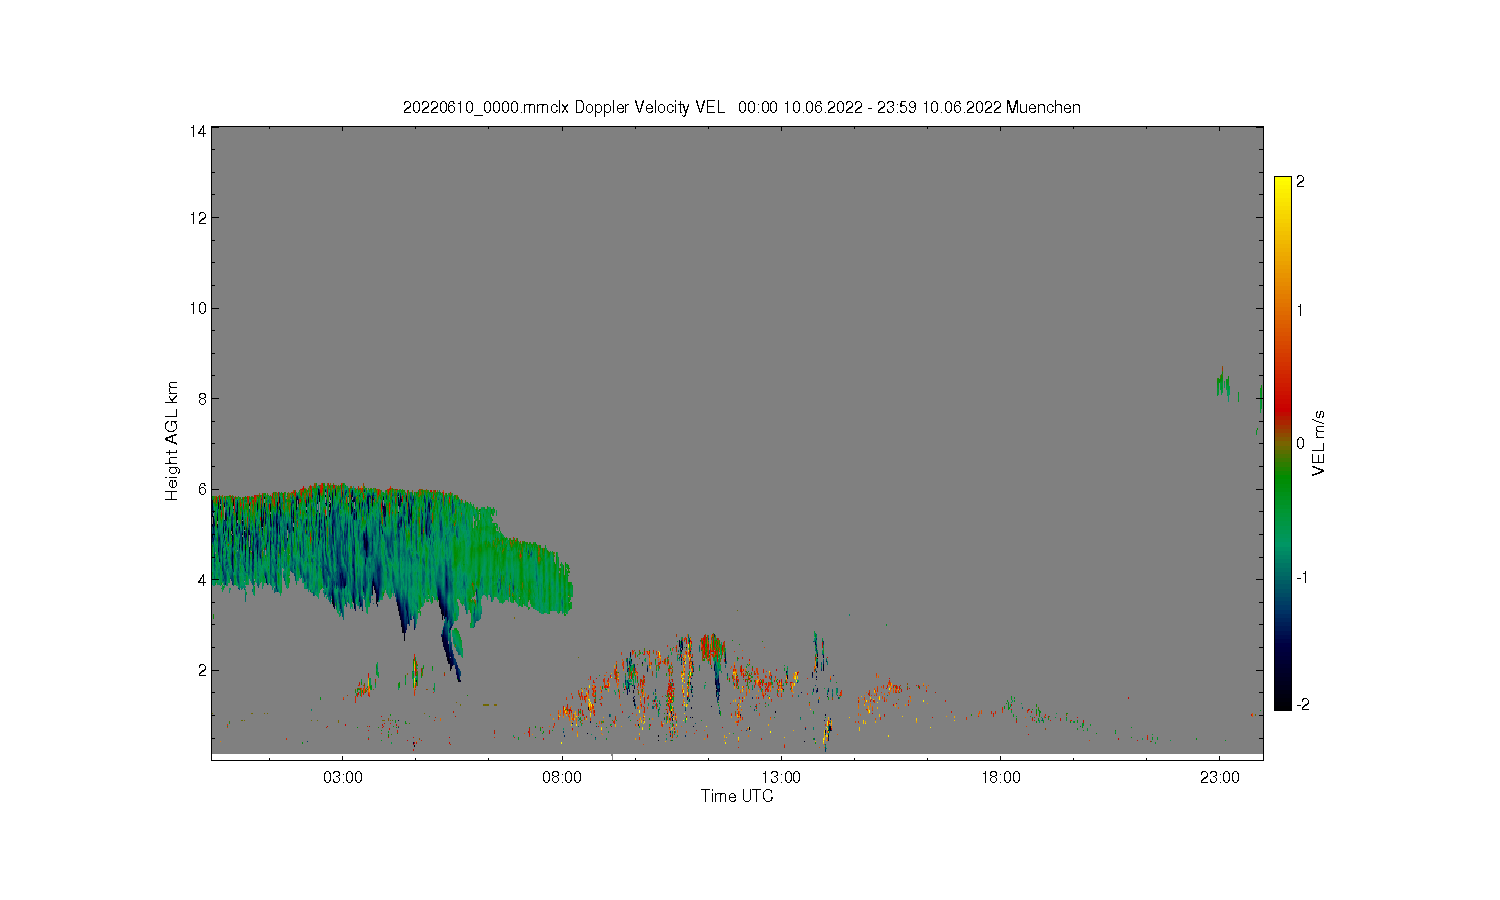Click the small green echo near 8 km at 23:00
Image resolution: width=1500 pixels, height=900 pixels.
(x=1223, y=382)
